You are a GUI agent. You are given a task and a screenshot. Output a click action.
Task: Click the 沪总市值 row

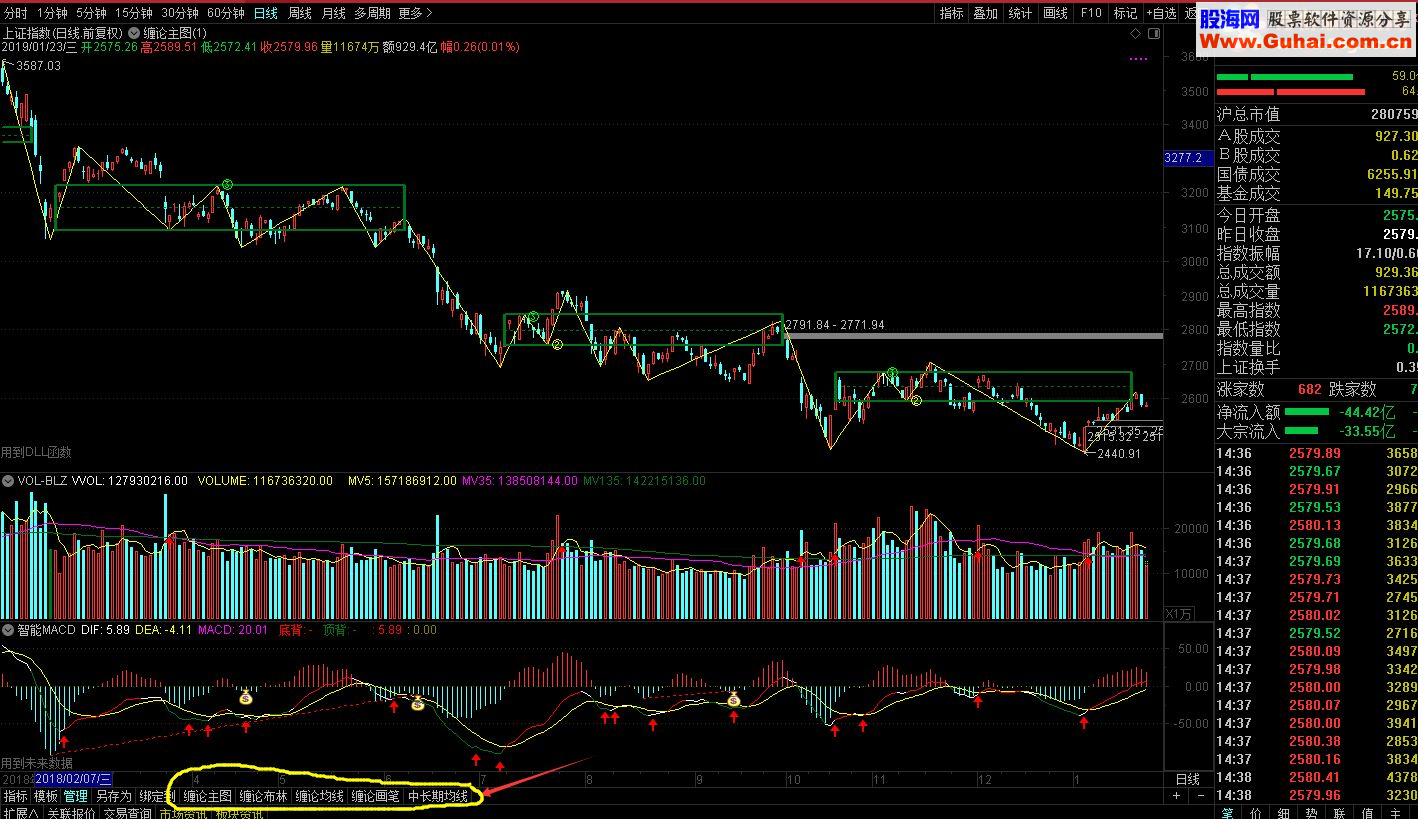point(1316,115)
